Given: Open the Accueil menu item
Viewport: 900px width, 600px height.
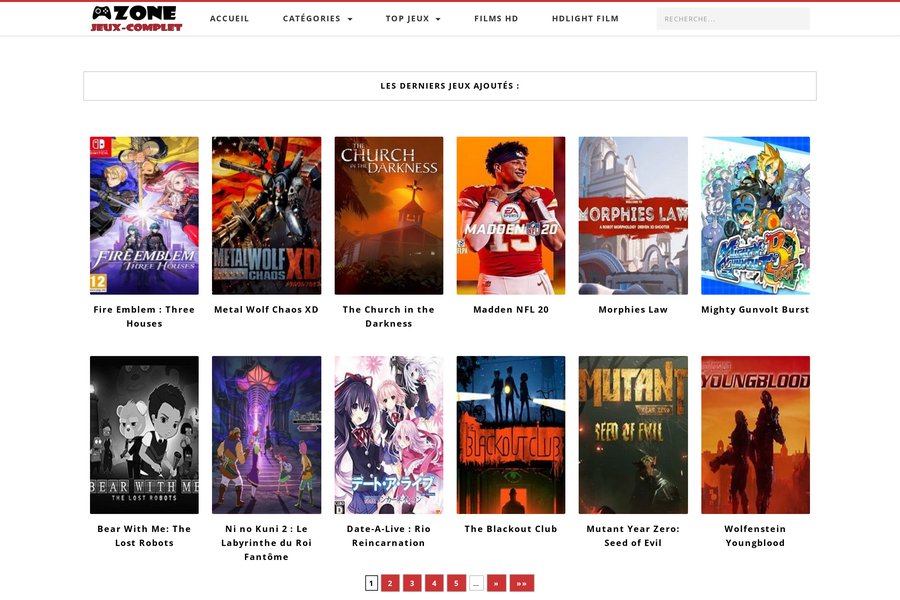Looking at the screenshot, I should (x=230, y=18).
